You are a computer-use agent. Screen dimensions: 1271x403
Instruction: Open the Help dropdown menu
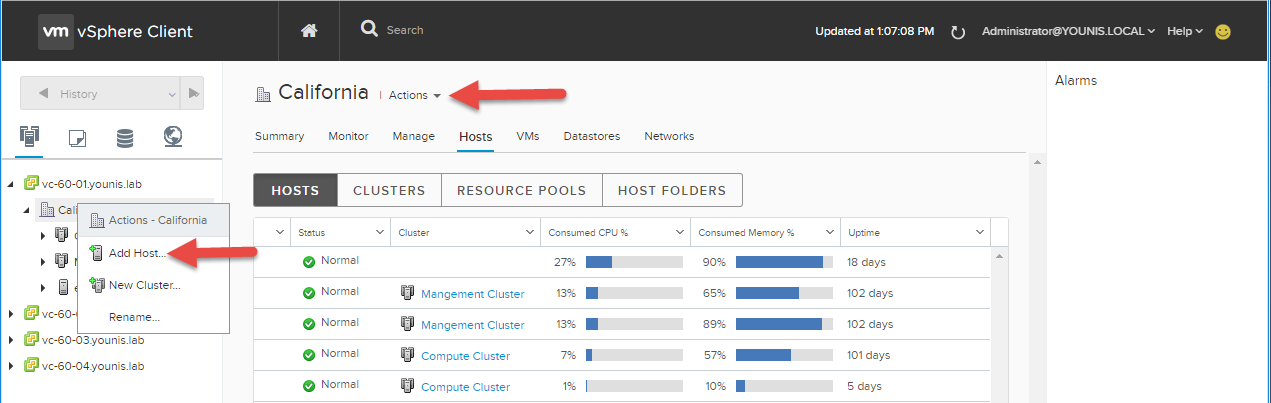tap(1185, 31)
